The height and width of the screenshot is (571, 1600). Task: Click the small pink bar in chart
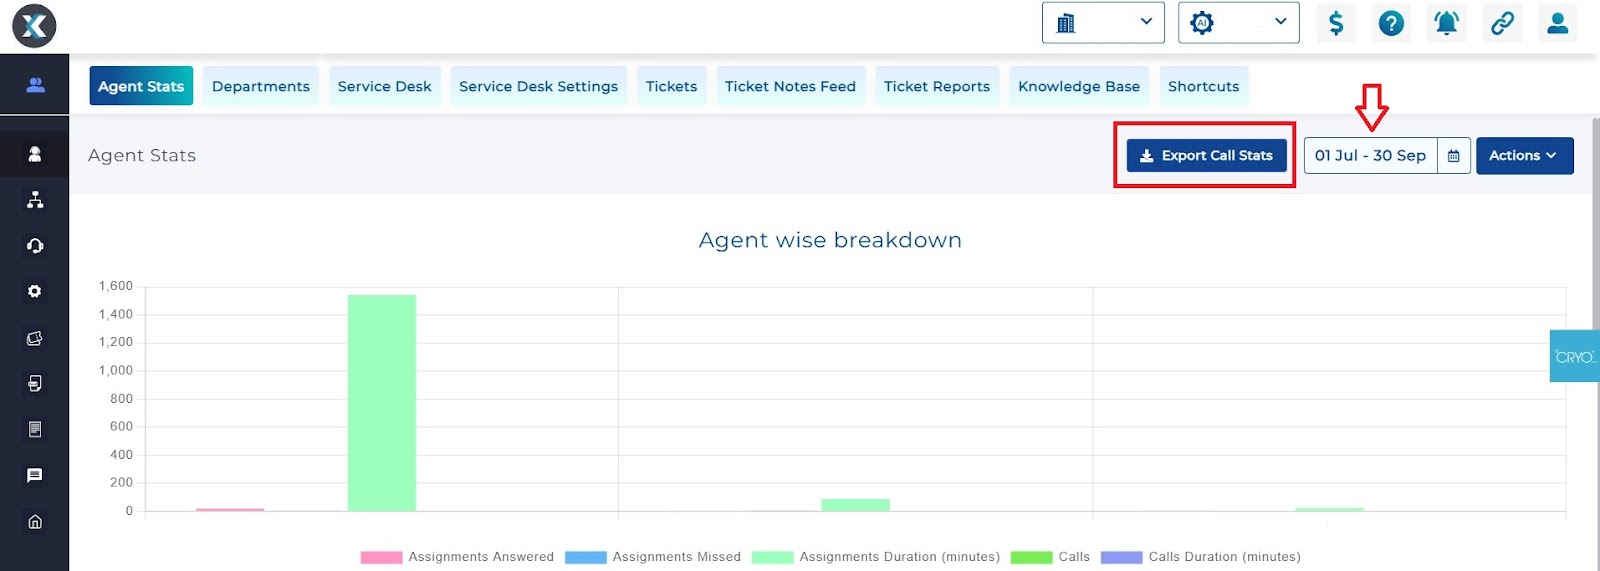(x=230, y=510)
